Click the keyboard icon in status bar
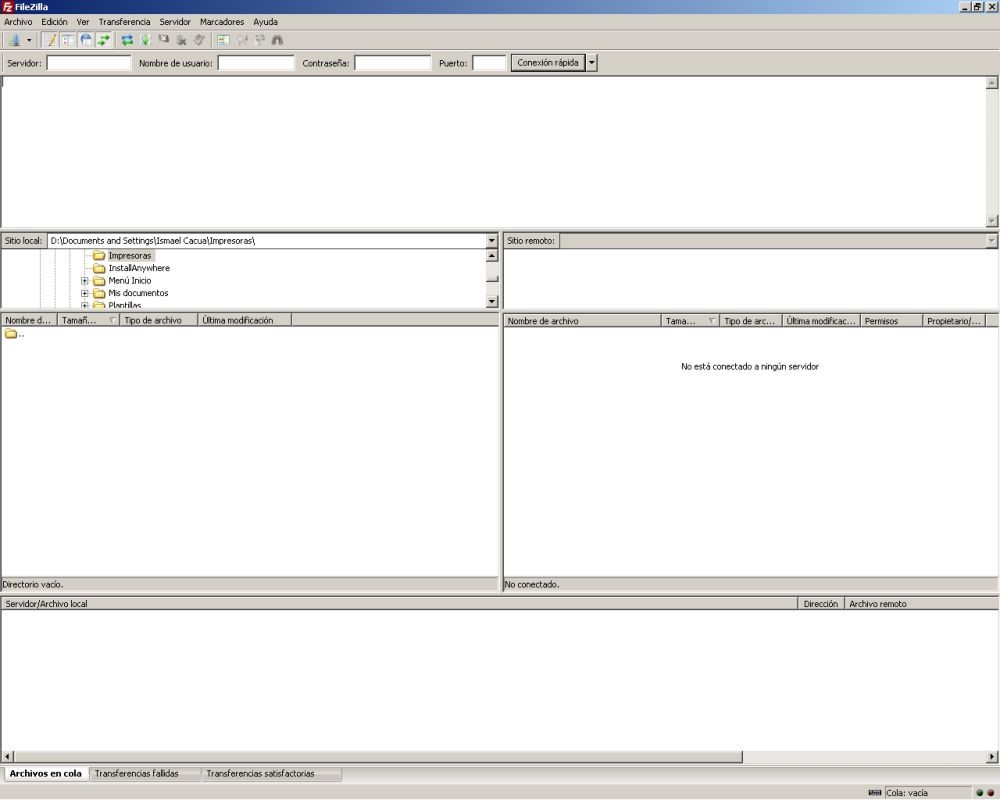Screen dimensions: 1000x800 [875, 792]
